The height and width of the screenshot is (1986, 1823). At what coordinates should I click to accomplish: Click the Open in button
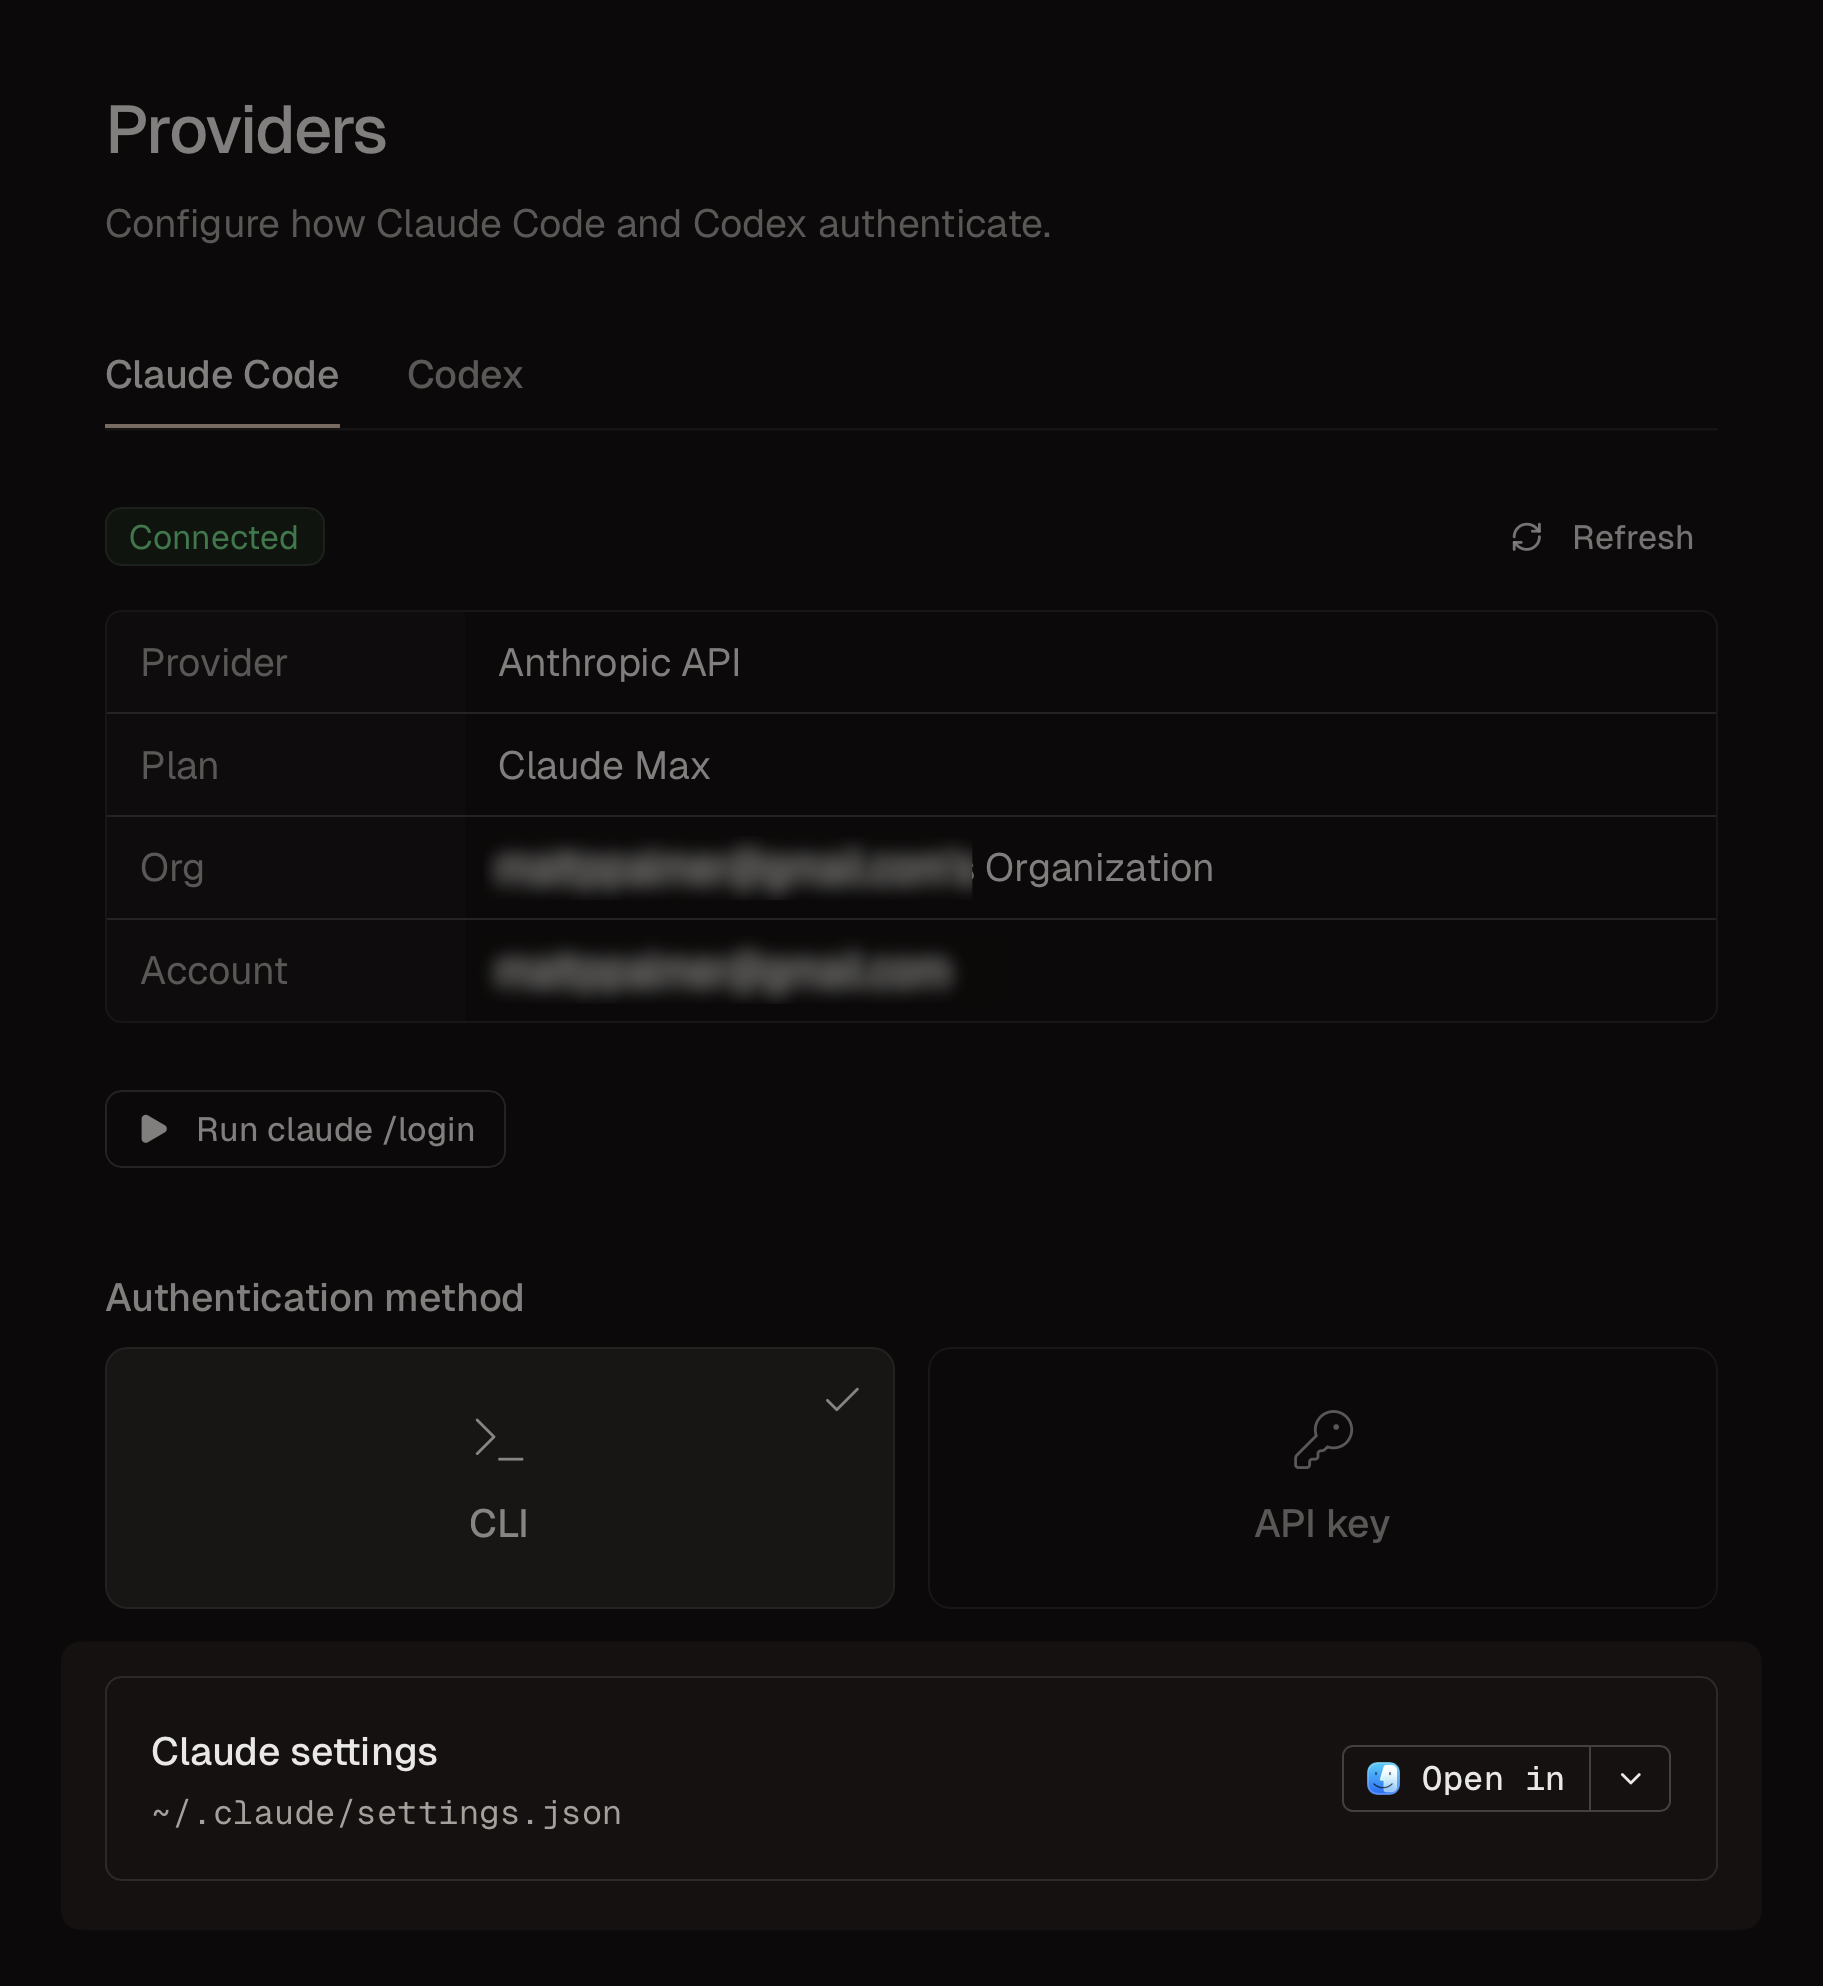pyautogui.click(x=1466, y=1778)
